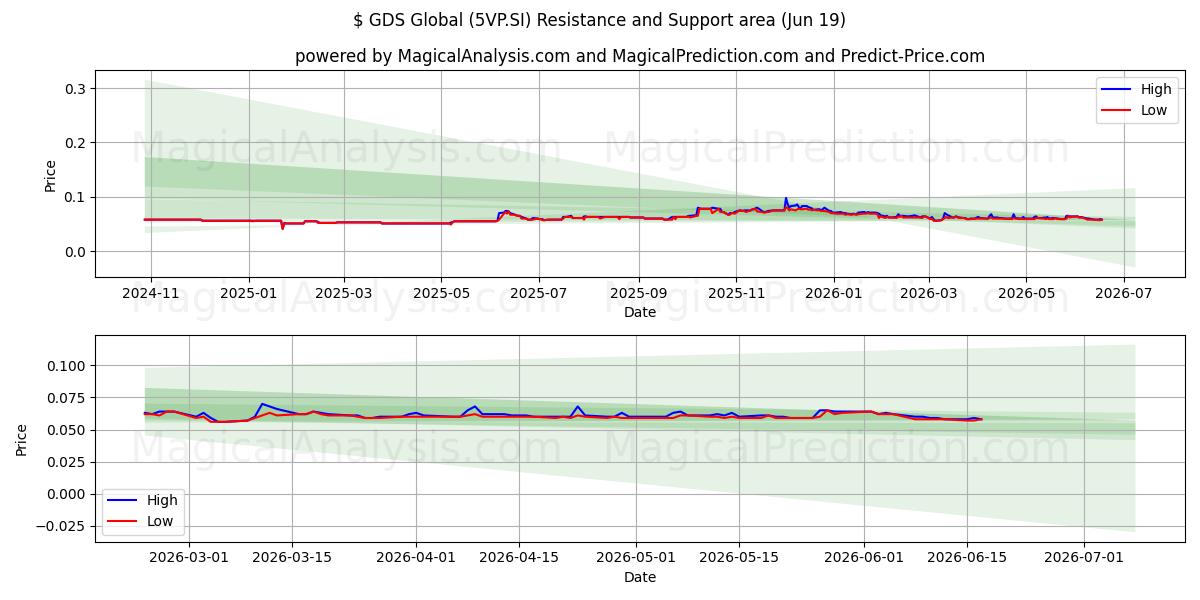The height and width of the screenshot is (600, 1200).
Task: Click the bottom chart 'Price' axis label
Action: pyautogui.click(x=23, y=439)
